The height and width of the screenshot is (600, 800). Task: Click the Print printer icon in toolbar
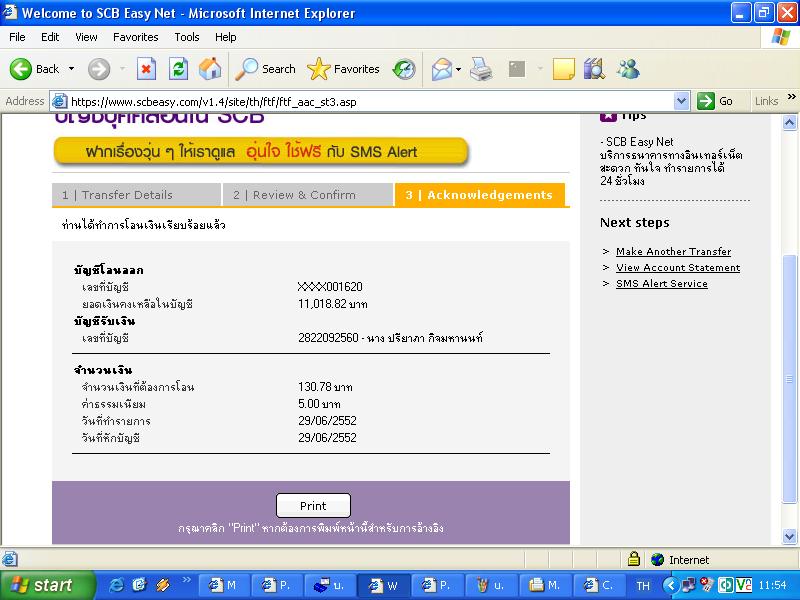pyautogui.click(x=481, y=69)
